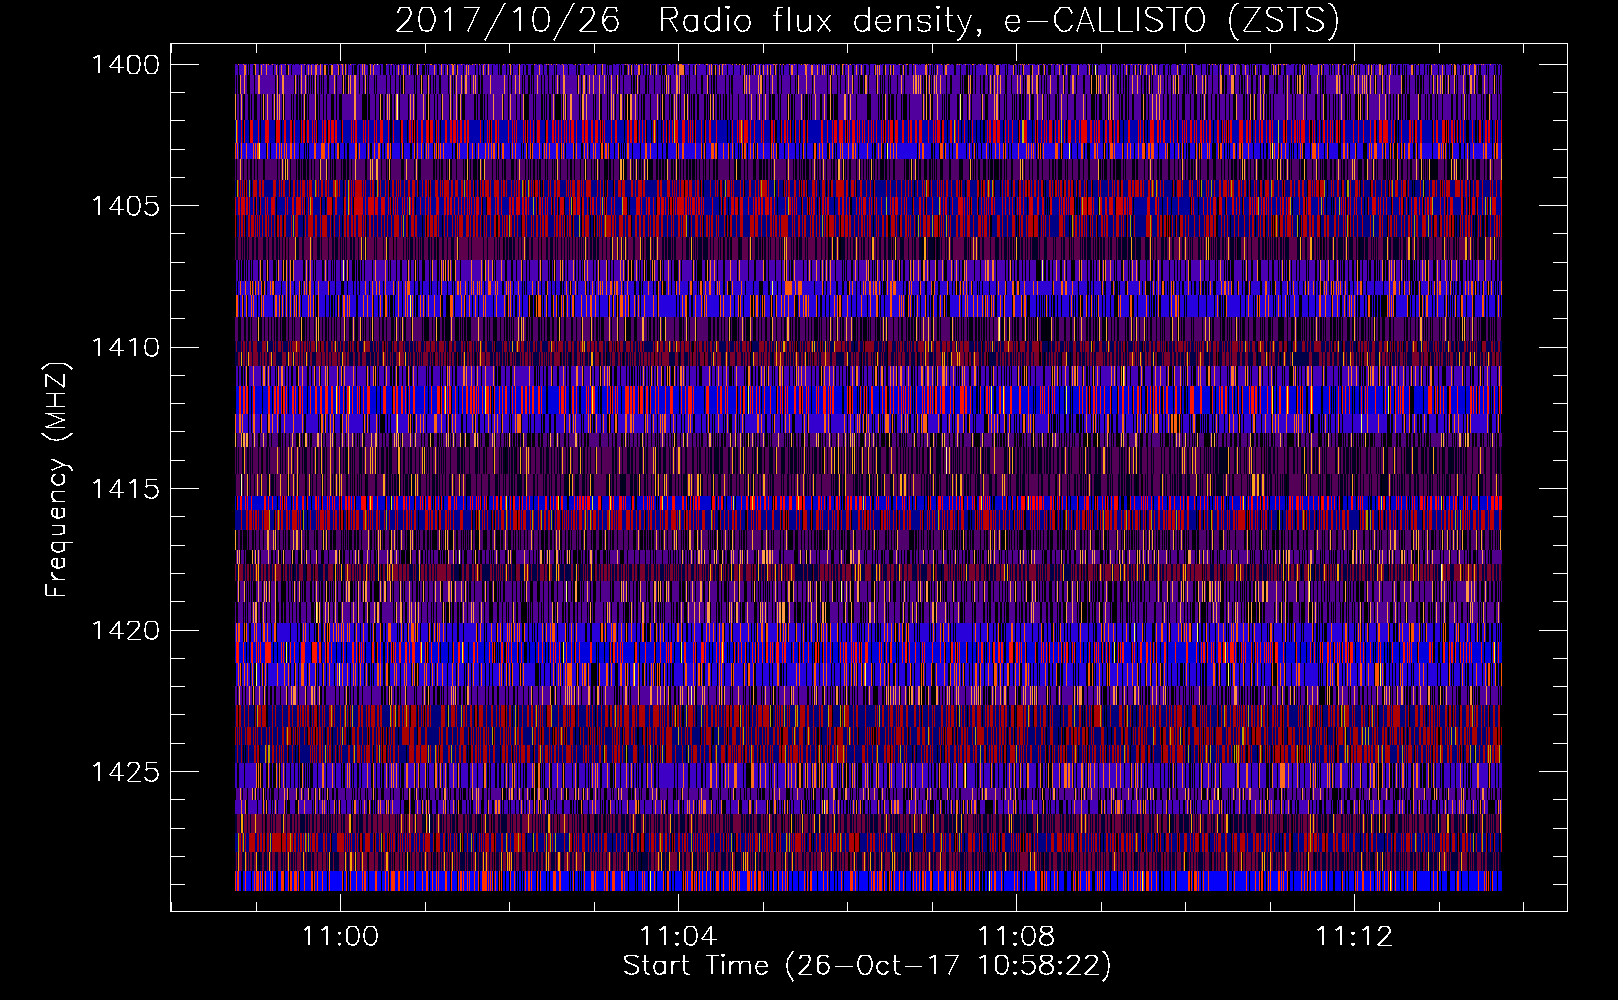
Task: Click the 'Frequency (MHZ)' axis label
Action: 57,479
